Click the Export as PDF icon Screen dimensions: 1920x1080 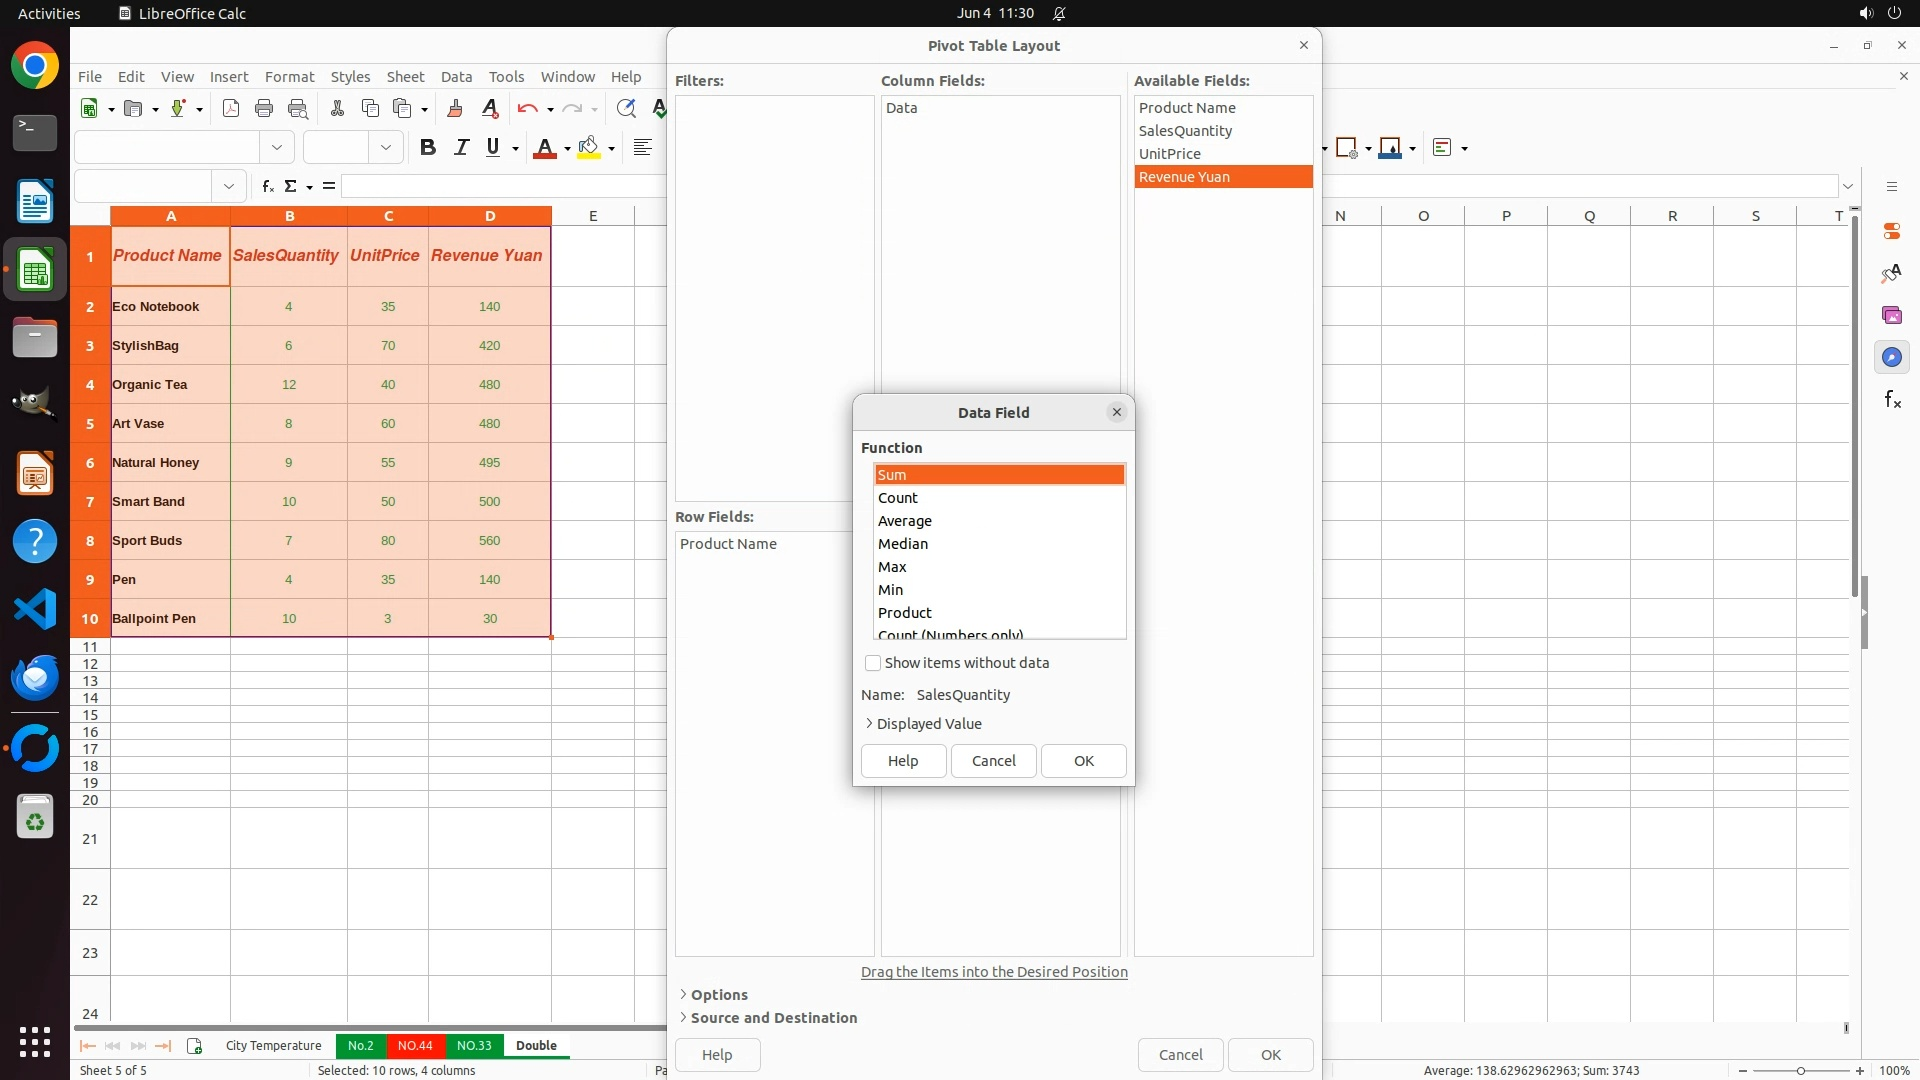tap(231, 109)
